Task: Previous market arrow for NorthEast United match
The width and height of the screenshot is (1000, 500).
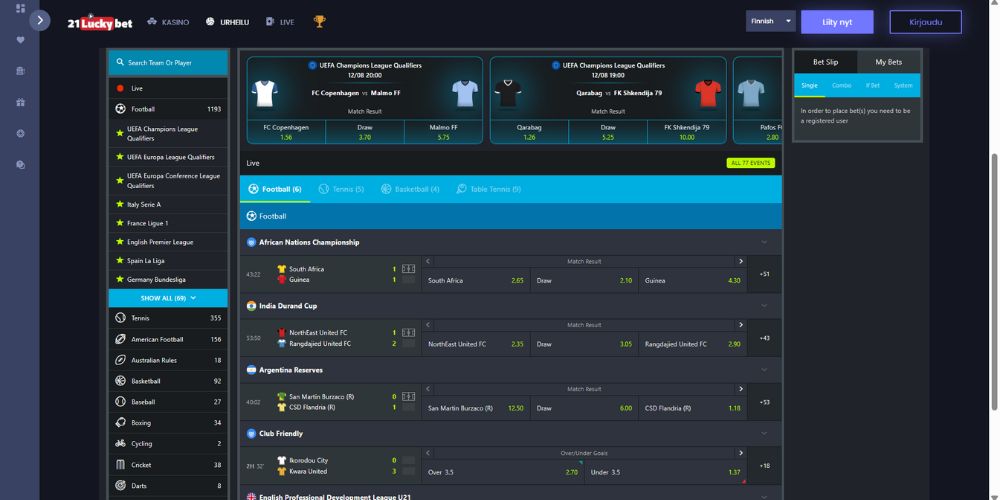Action: pyautogui.click(x=428, y=325)
